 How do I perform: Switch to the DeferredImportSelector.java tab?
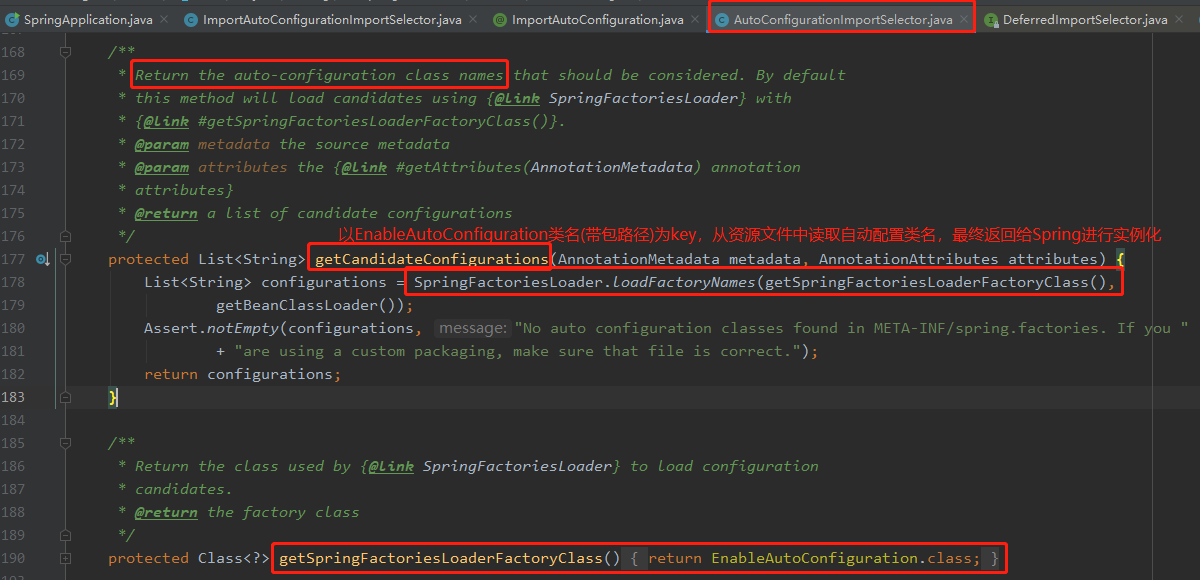[1085, 19]
